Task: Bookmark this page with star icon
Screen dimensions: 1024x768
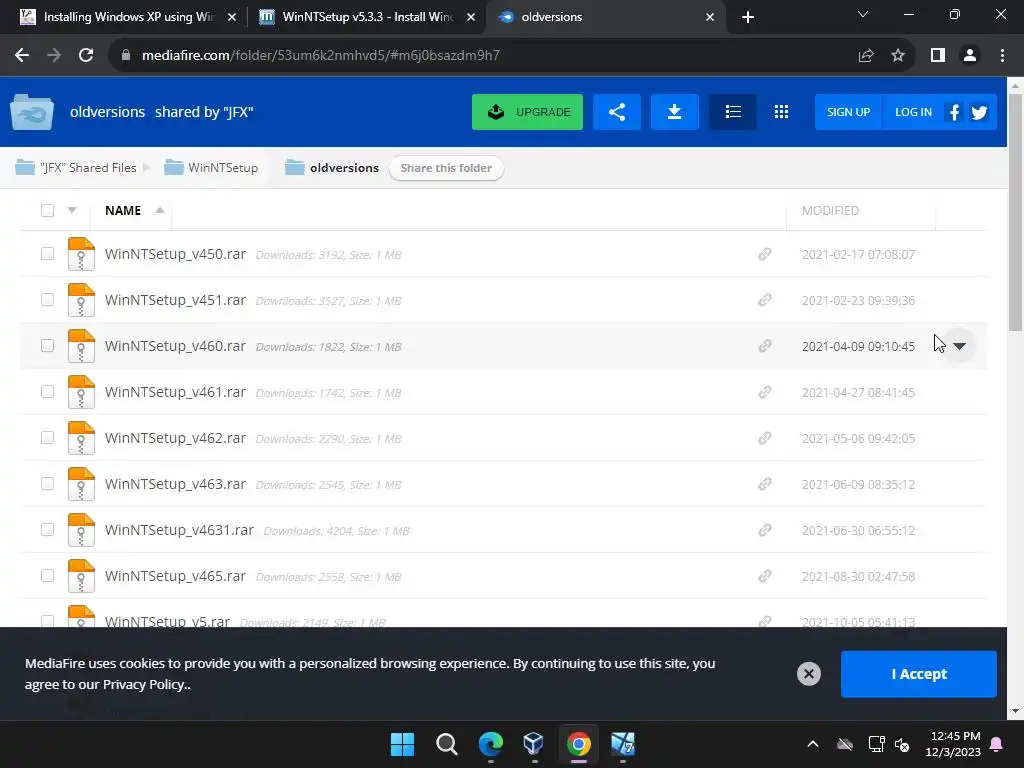Action: pos(898,56)
